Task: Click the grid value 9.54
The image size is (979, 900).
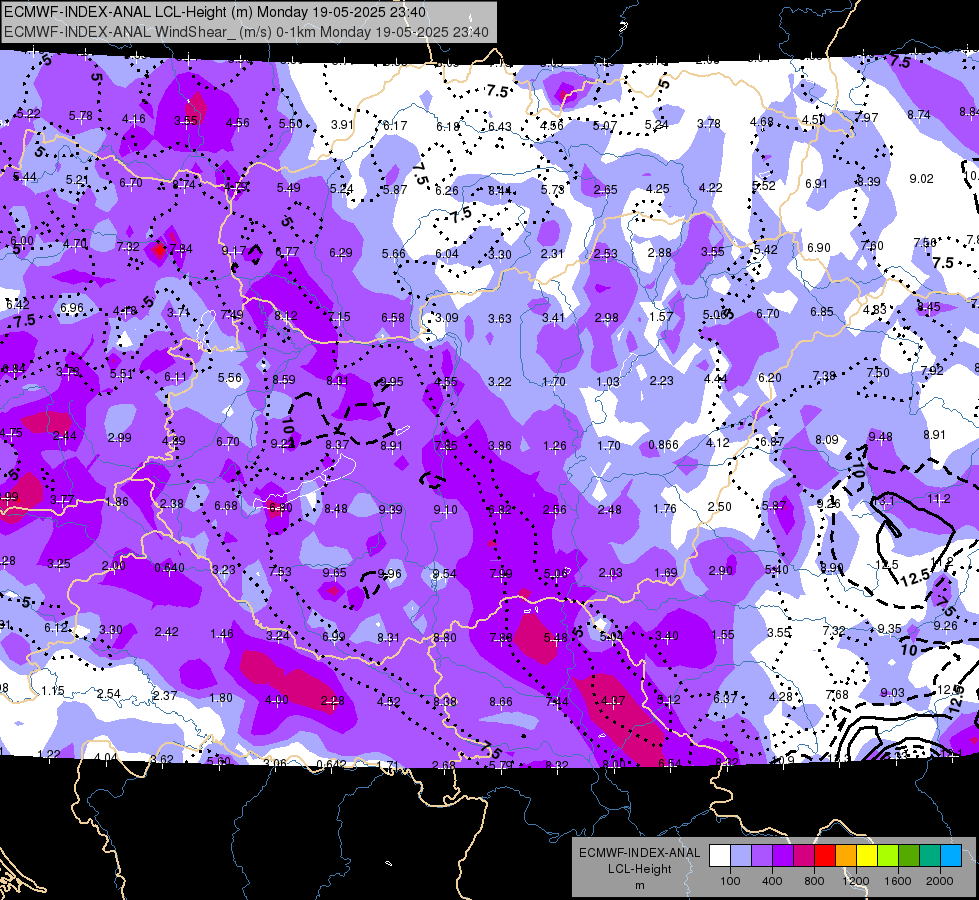Action: tap(445, 573)
